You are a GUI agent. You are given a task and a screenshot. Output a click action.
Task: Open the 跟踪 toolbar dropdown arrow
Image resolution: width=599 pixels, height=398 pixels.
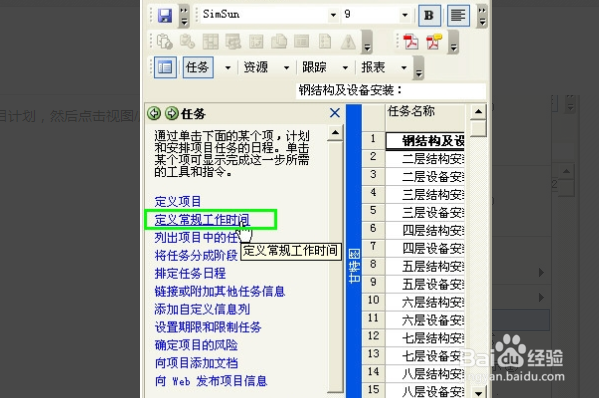345,68
